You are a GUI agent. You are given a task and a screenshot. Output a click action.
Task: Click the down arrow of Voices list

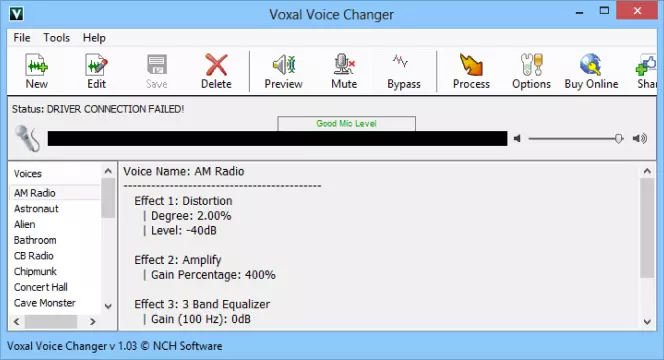point(108,306)
